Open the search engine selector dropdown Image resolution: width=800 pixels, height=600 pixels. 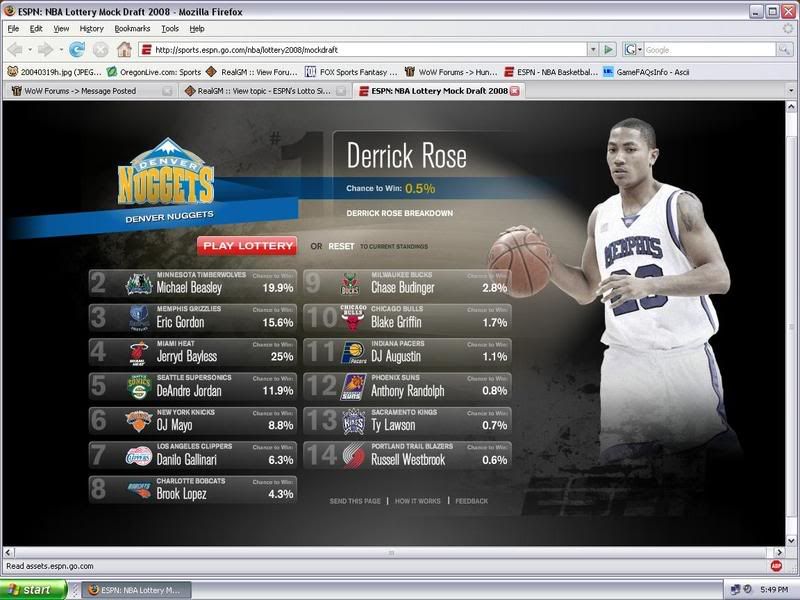click(x=633, y=49)
